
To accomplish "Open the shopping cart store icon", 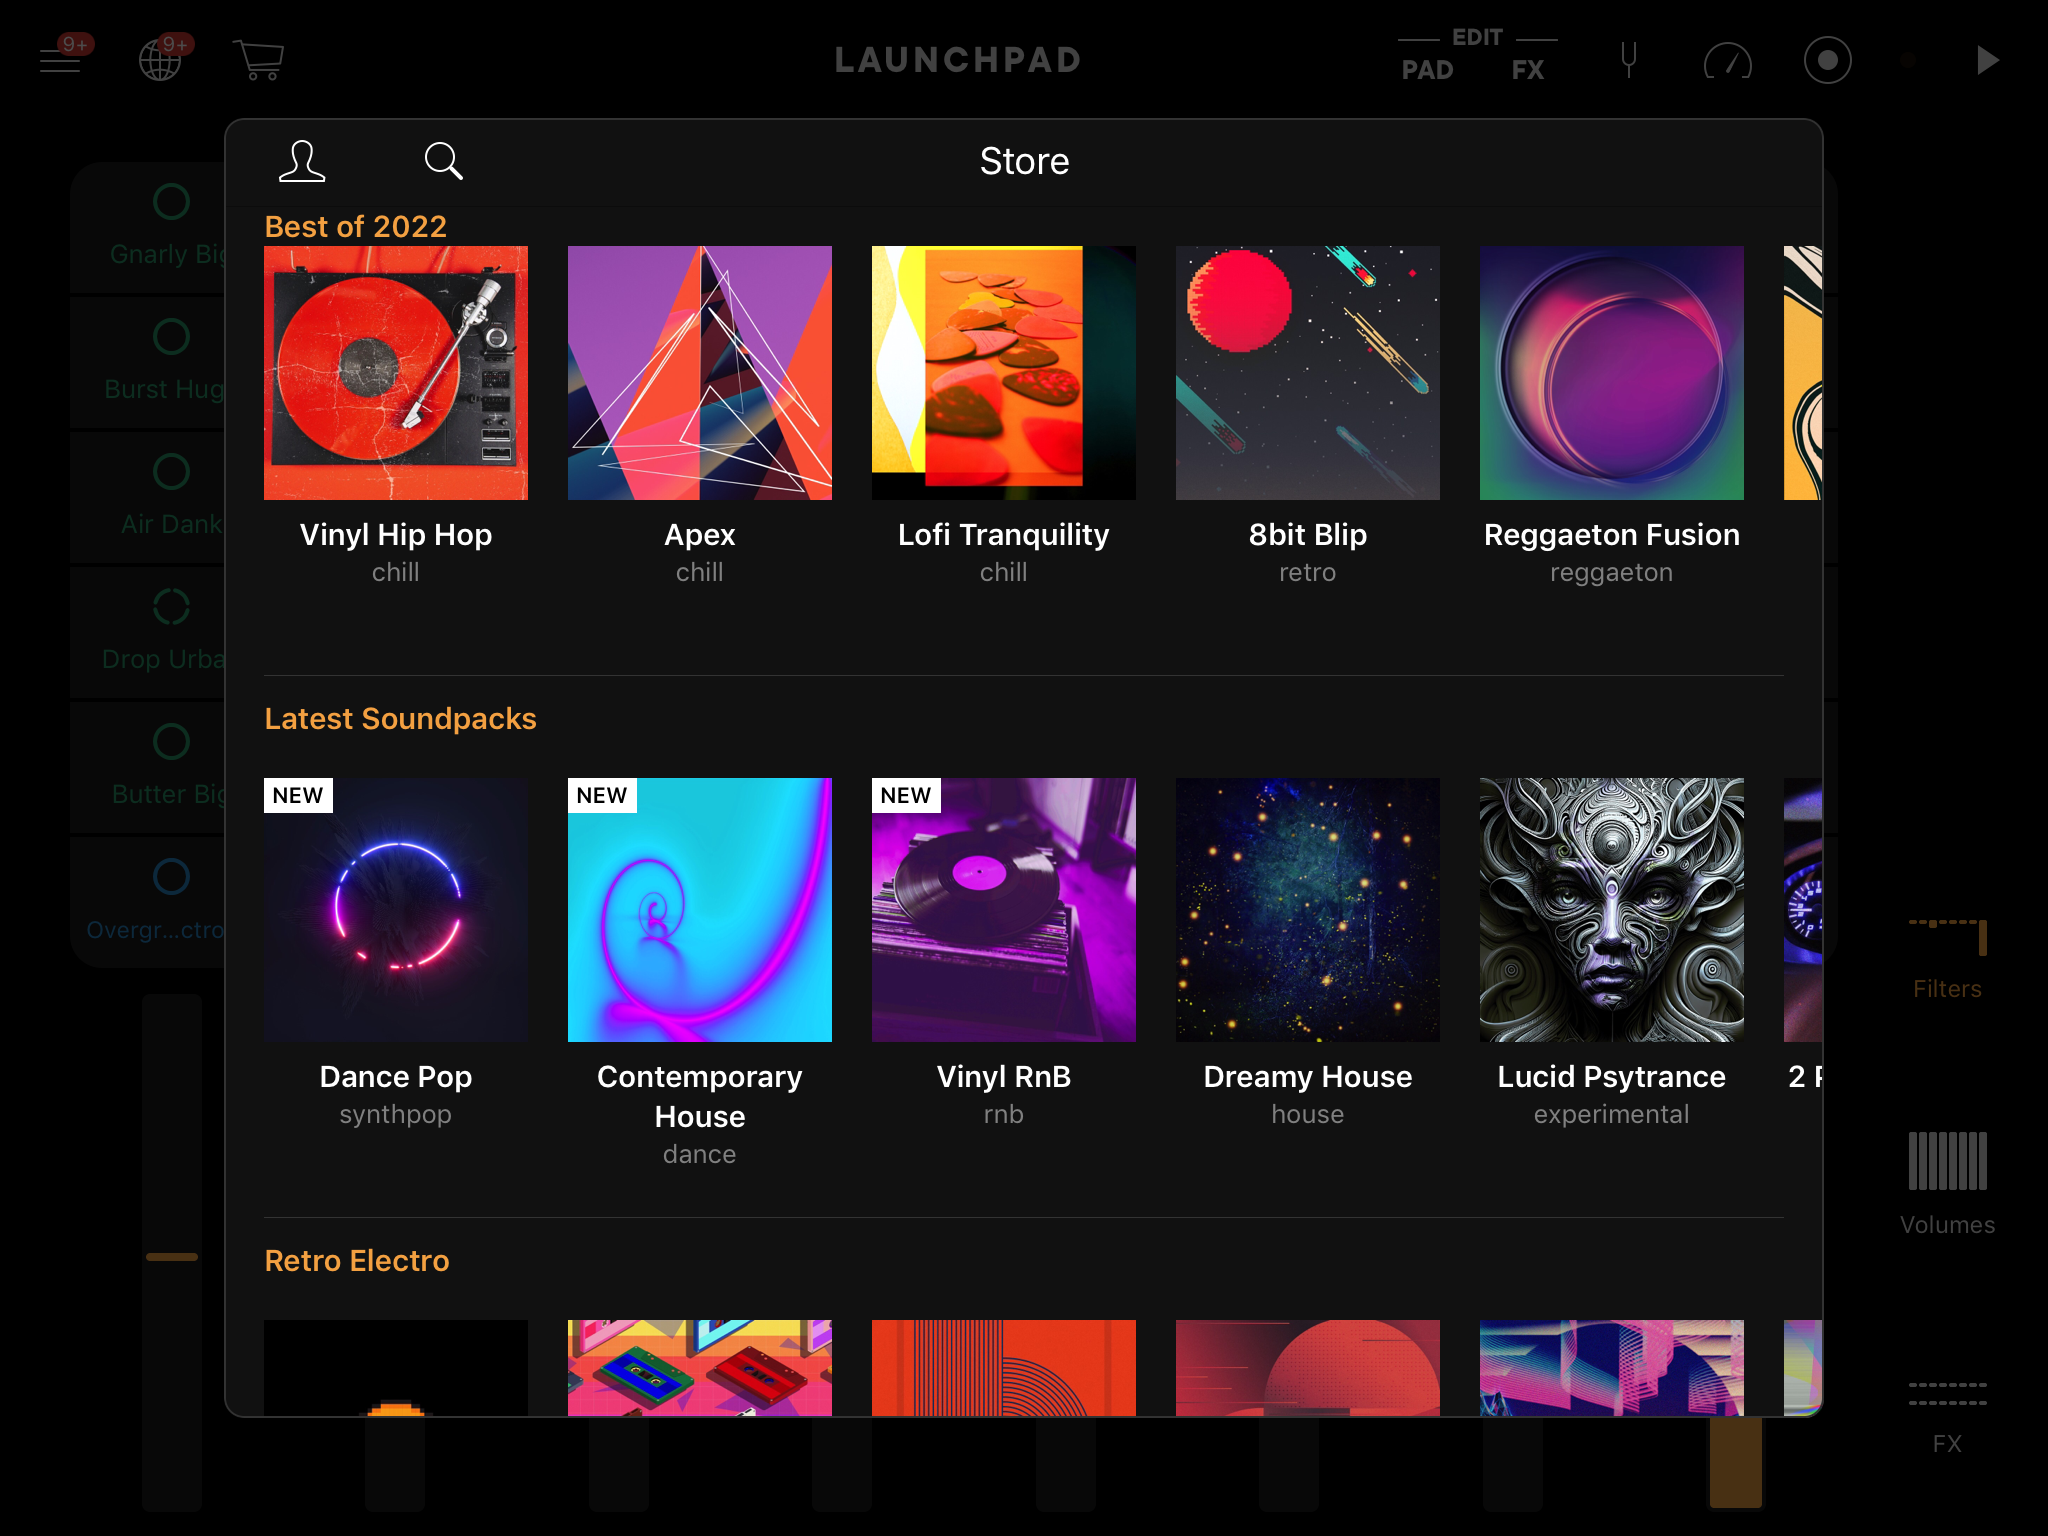I will (x=258, y=61).
